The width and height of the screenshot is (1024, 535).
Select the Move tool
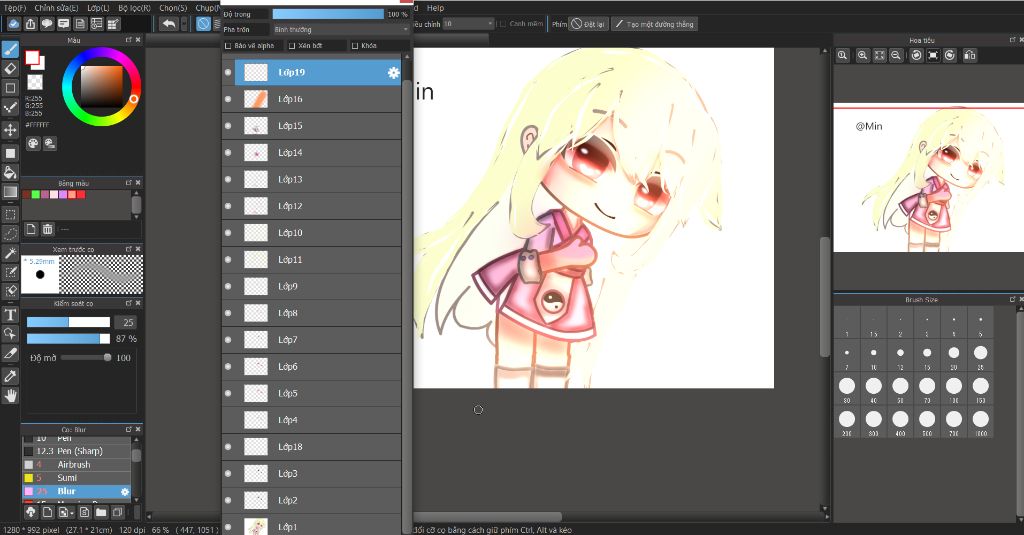pyautogui.click(x=10, y=129)
